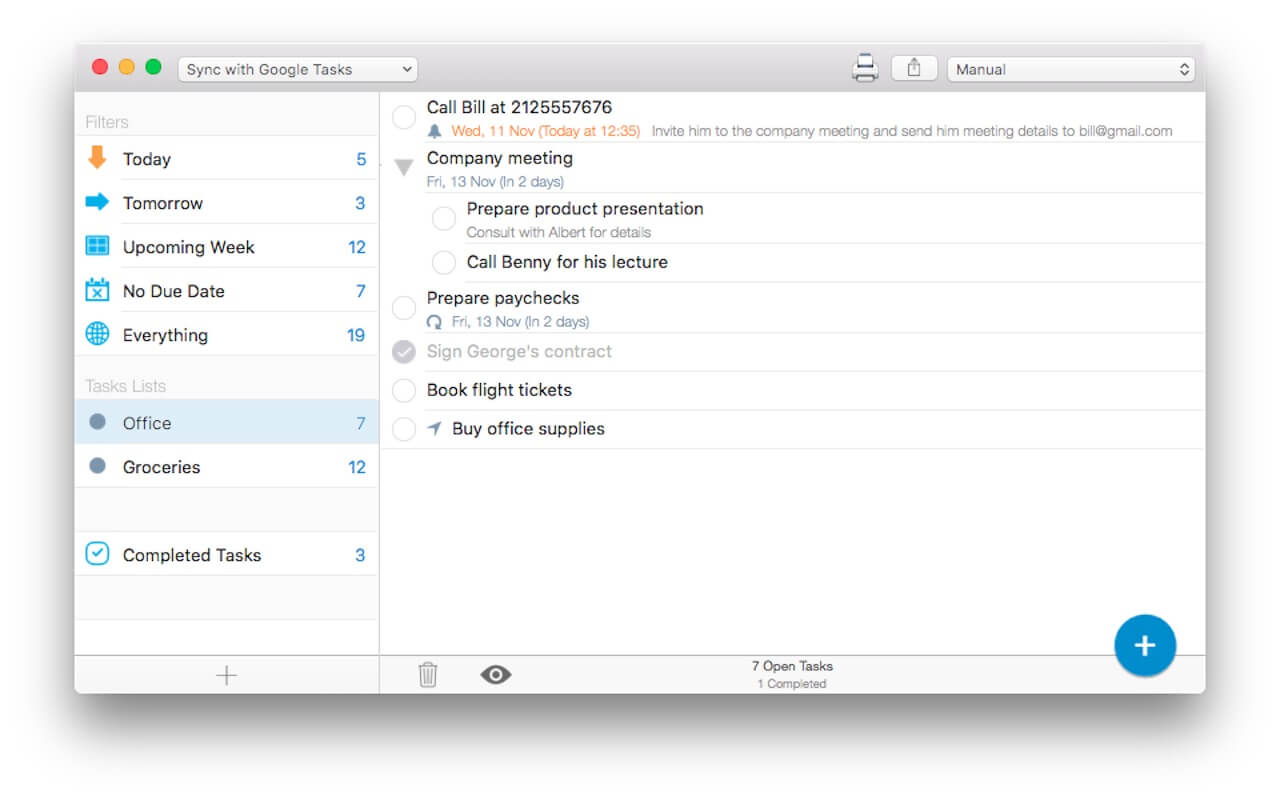Click the repeat icon under Prepare paychecks

coord(434,322)
